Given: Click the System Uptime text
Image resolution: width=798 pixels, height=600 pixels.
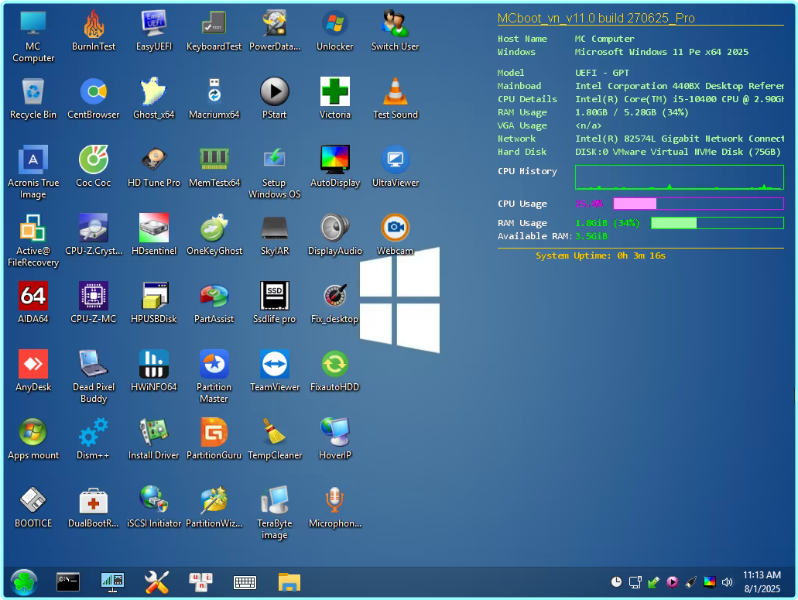Looking at the screenshot, I should (x=601, y=256).
